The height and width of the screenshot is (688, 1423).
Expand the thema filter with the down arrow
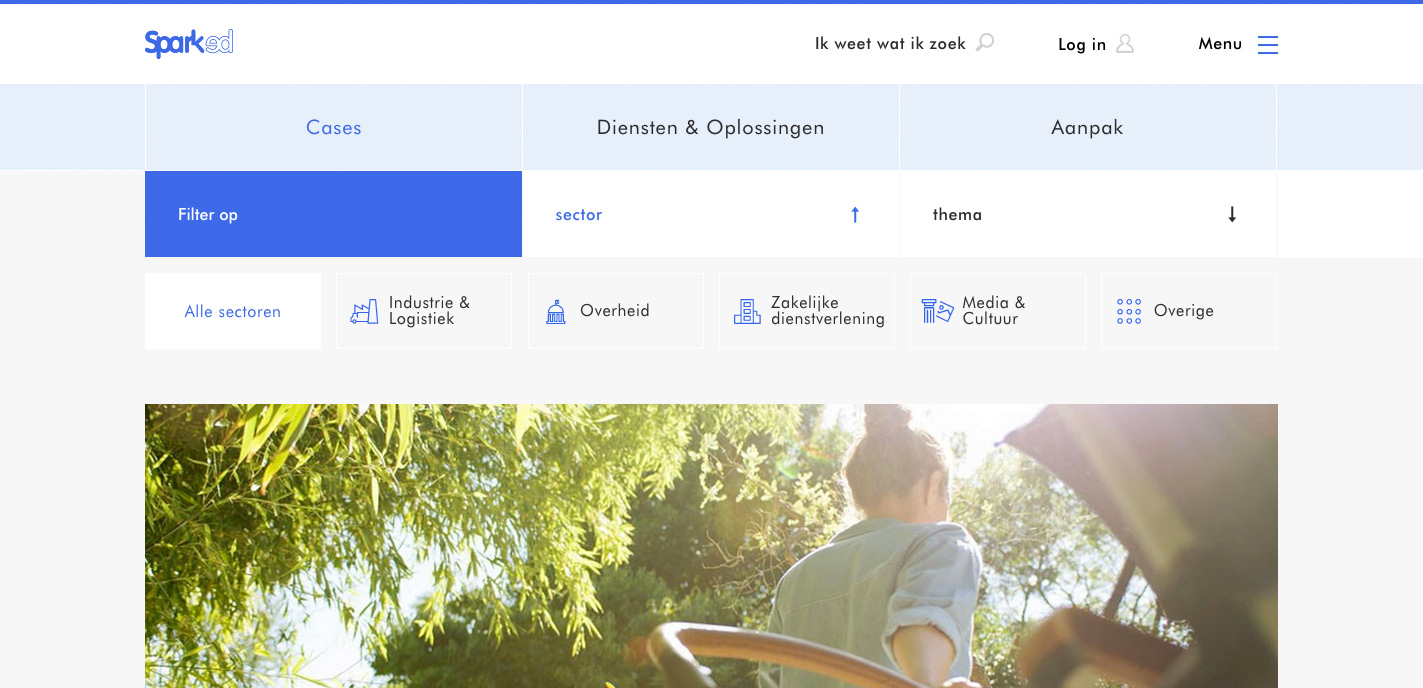click(1232, 214)
